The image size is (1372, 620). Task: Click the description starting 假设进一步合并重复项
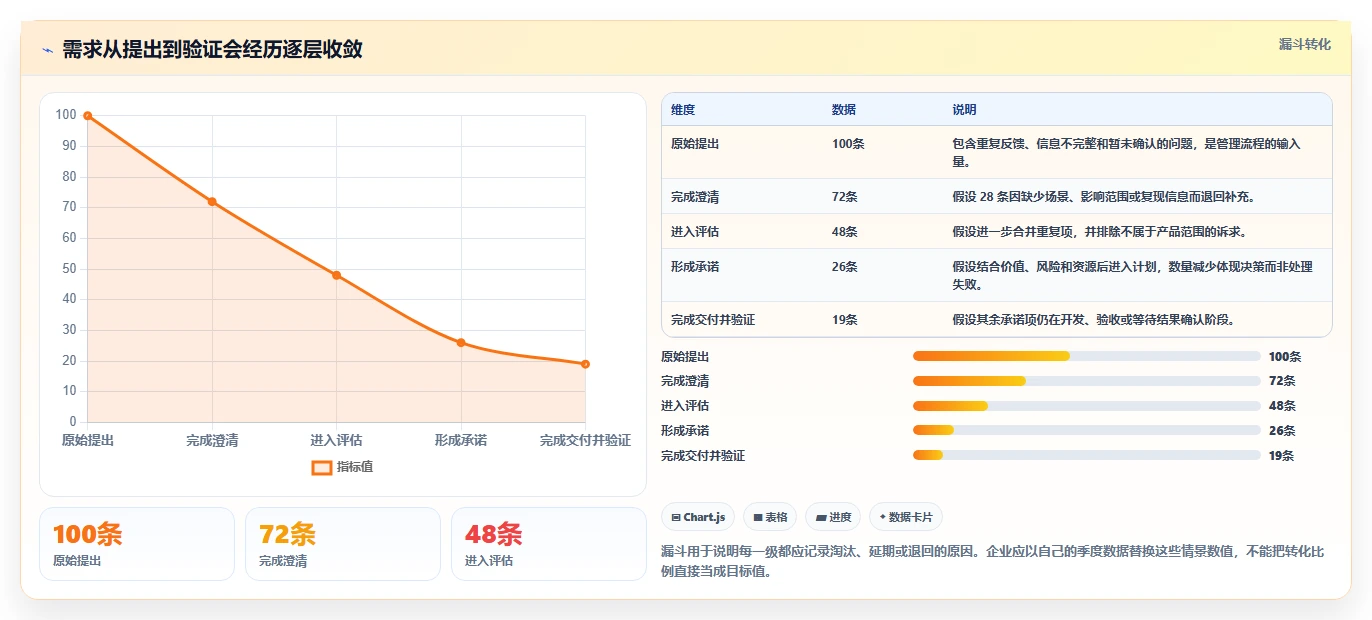coord(1099,232)
